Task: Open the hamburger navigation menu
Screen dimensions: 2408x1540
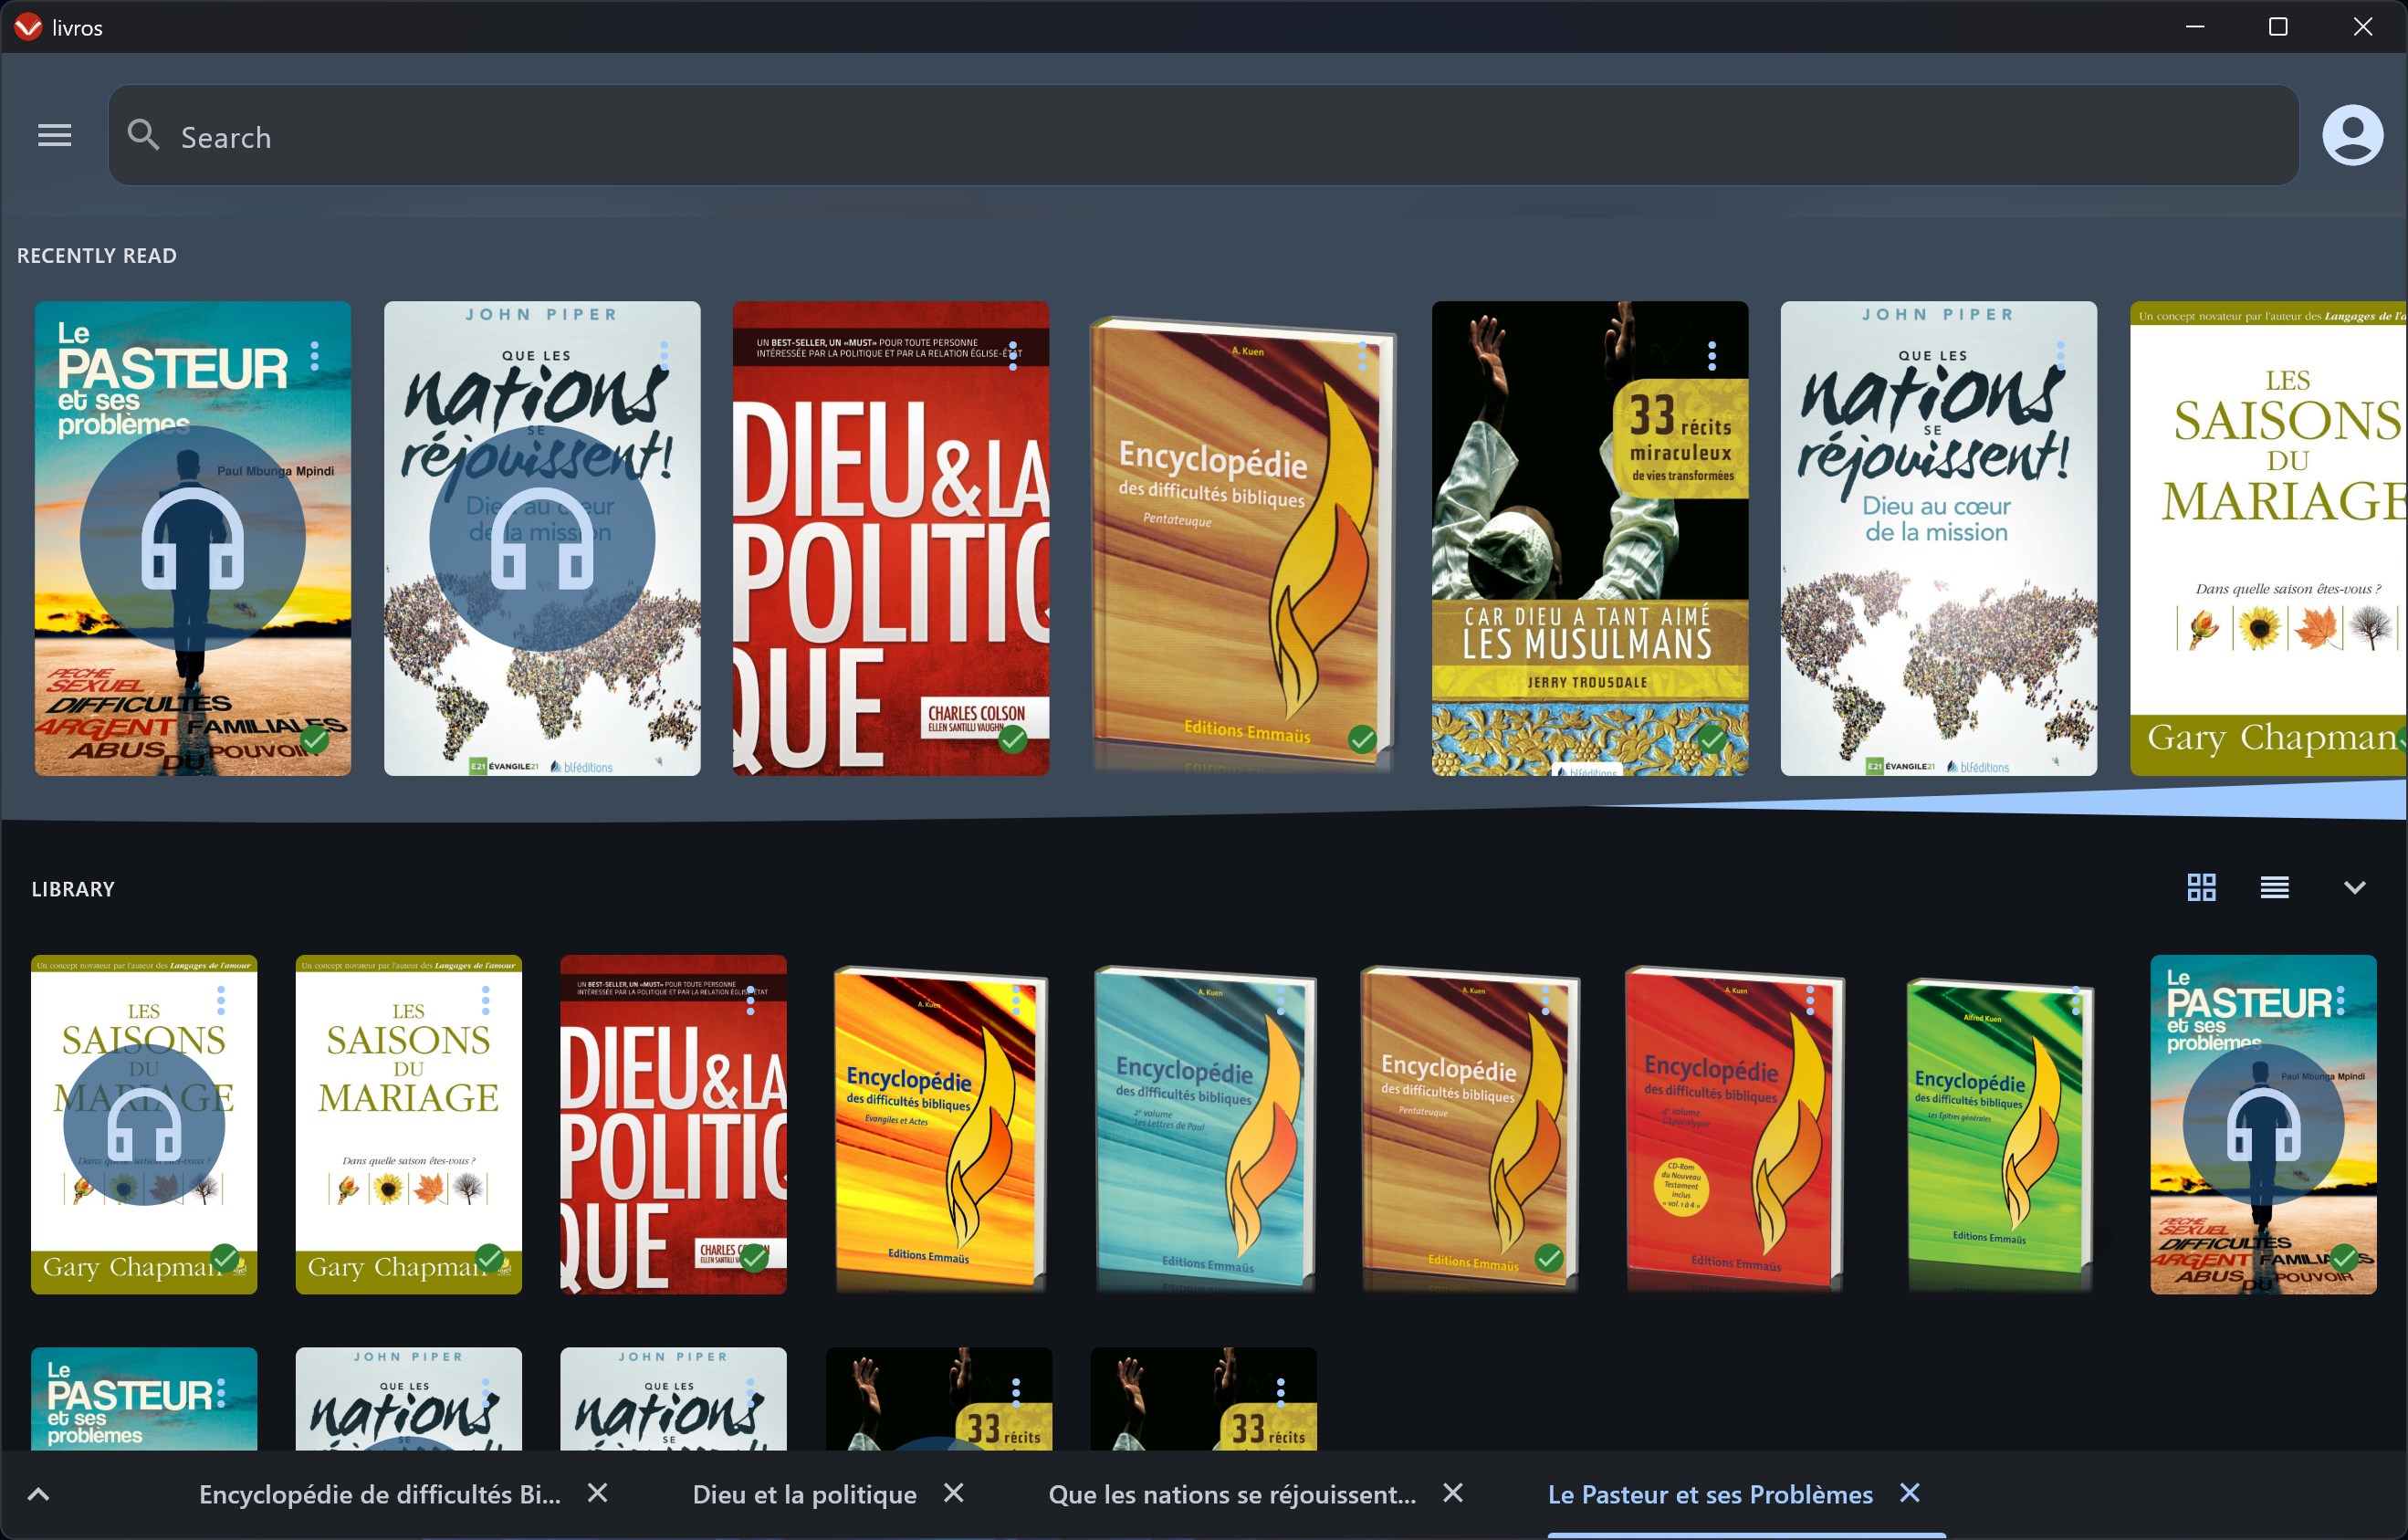Action: pos(54,135)
